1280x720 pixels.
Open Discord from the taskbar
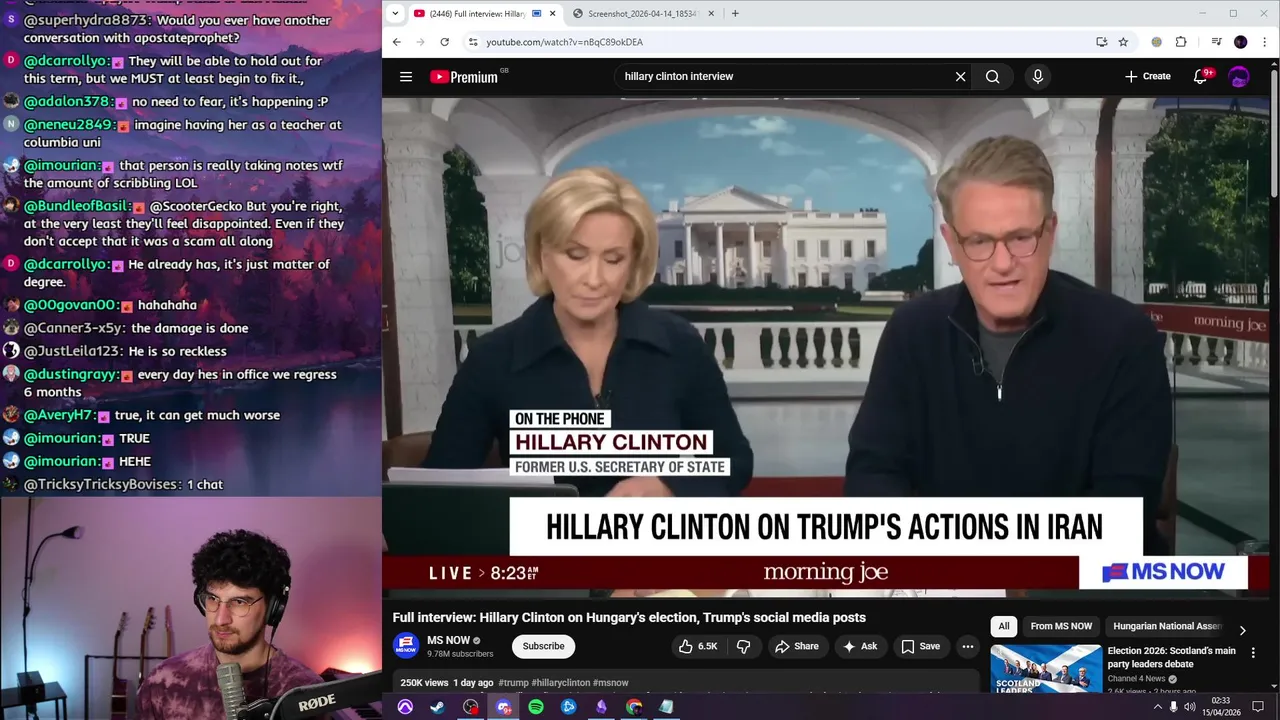point(503,707)
